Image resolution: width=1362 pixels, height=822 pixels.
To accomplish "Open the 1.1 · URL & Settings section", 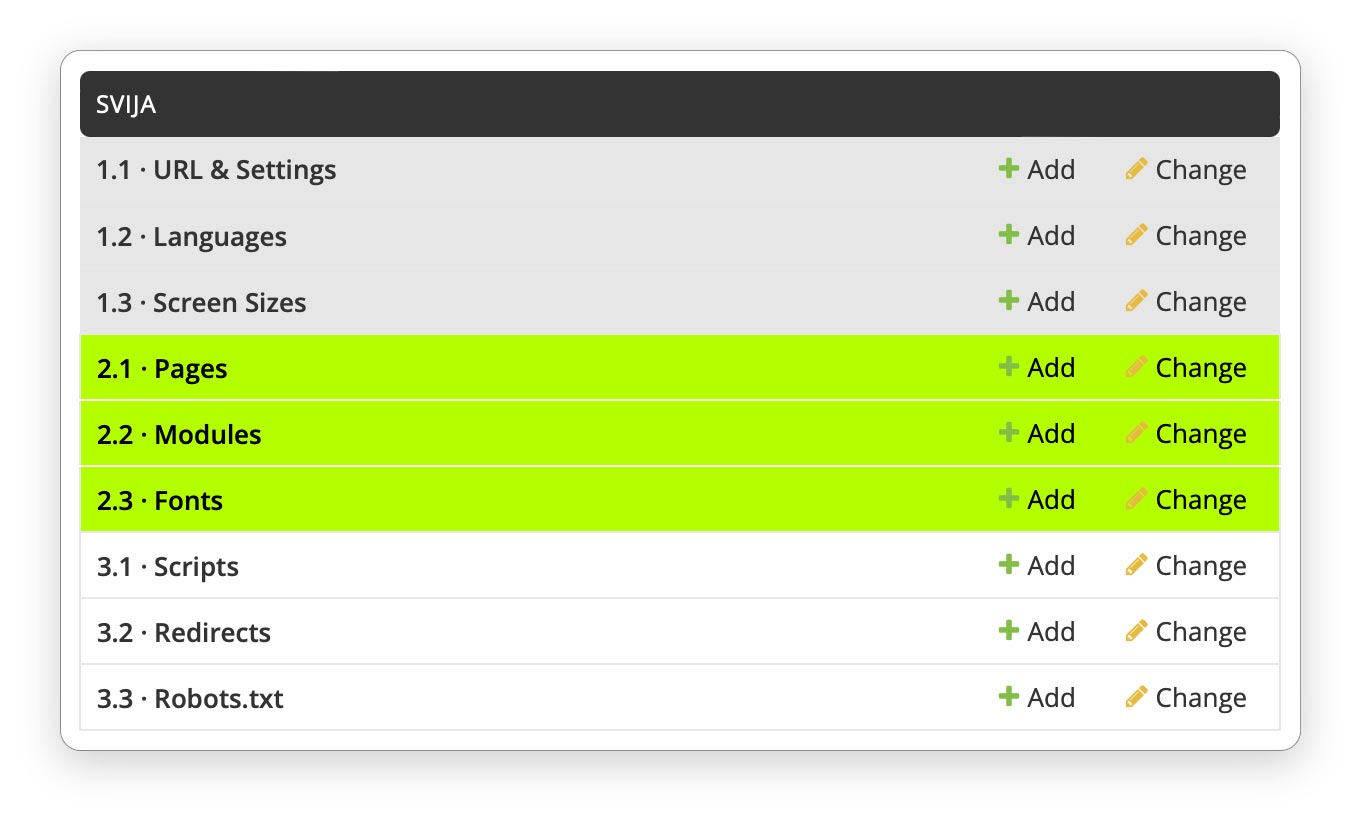I will point(216,170).
